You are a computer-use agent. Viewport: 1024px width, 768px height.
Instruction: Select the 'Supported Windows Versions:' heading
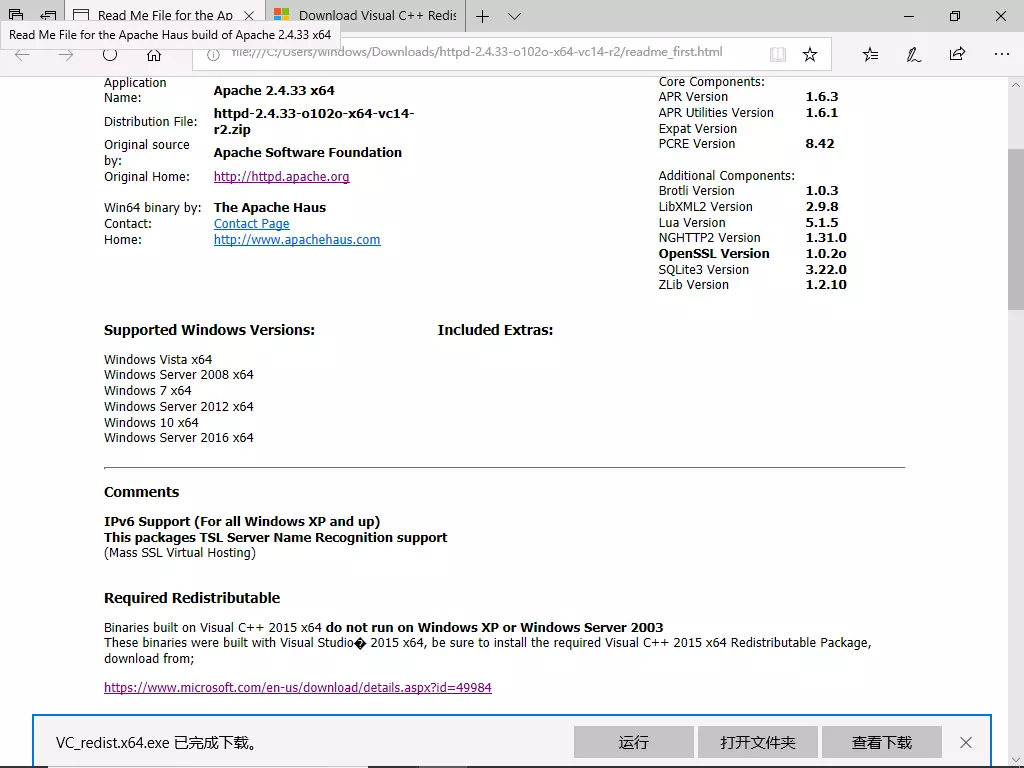click(x=209, y=330)
